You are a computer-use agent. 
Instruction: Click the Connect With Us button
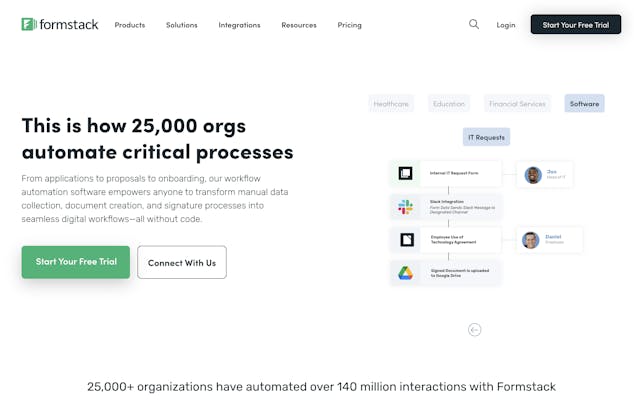(x=182, y=262)
